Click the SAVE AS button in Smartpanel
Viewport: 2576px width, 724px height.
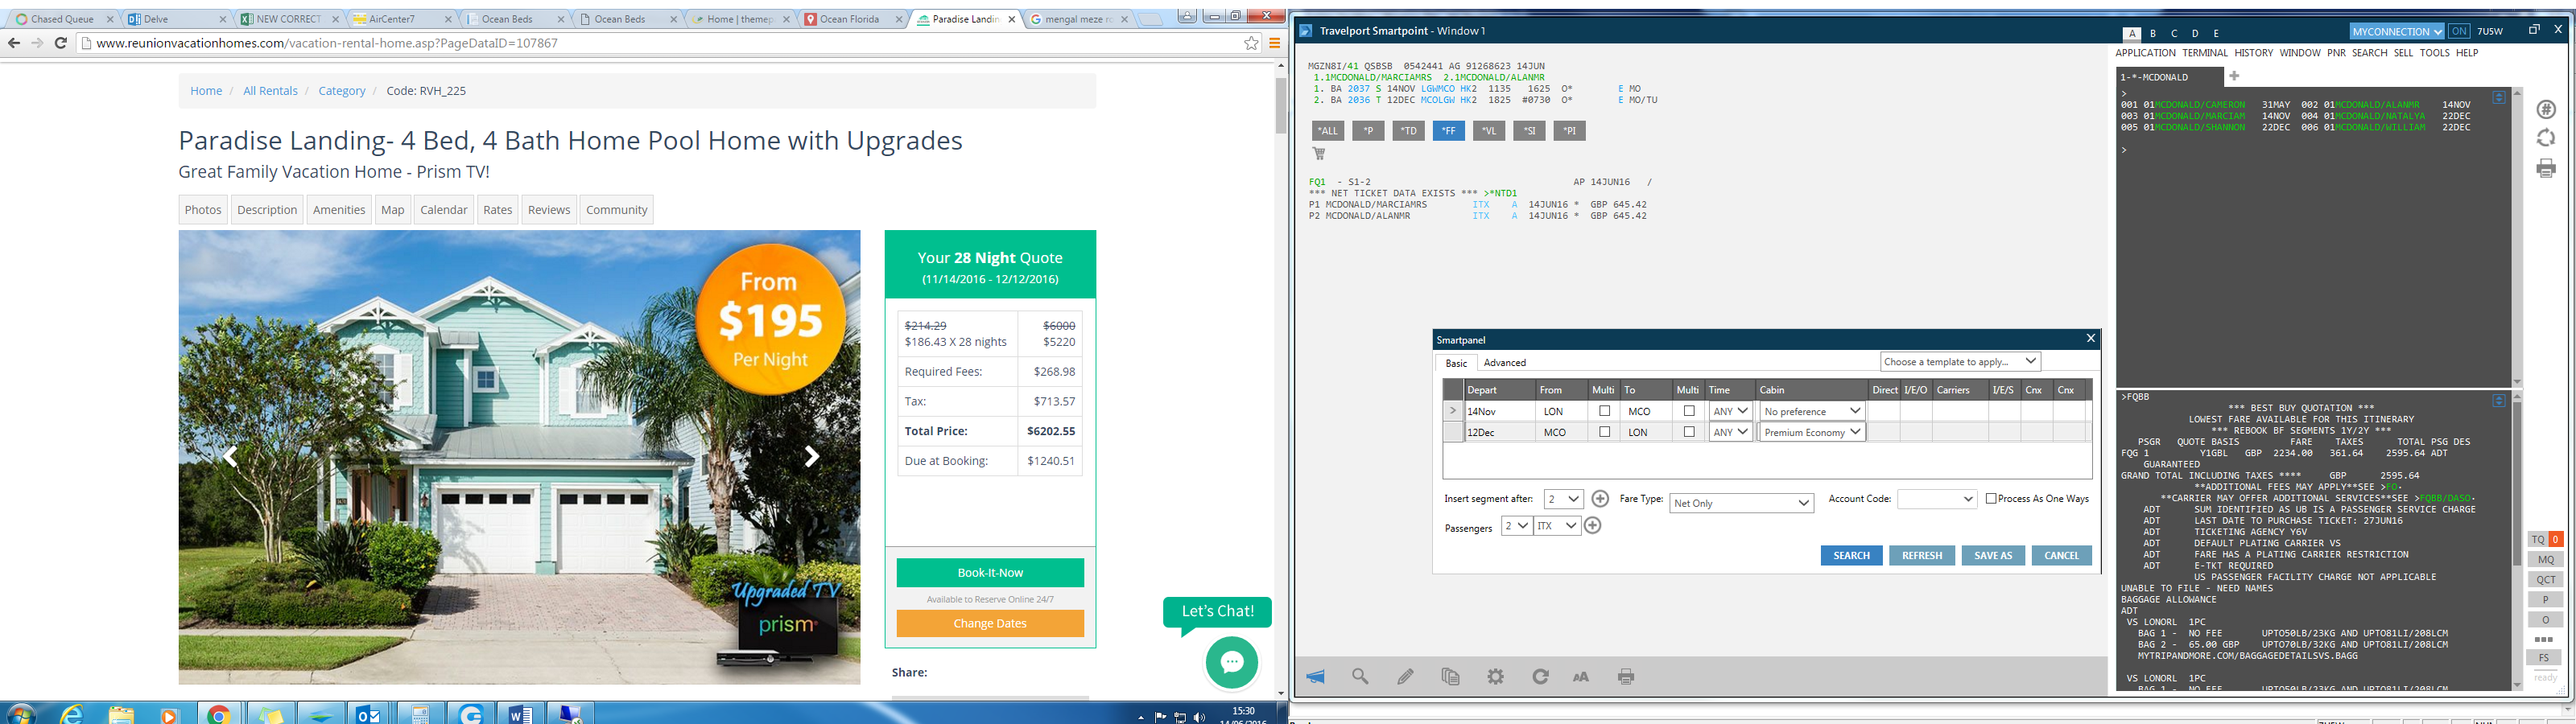pos(1993,556)
